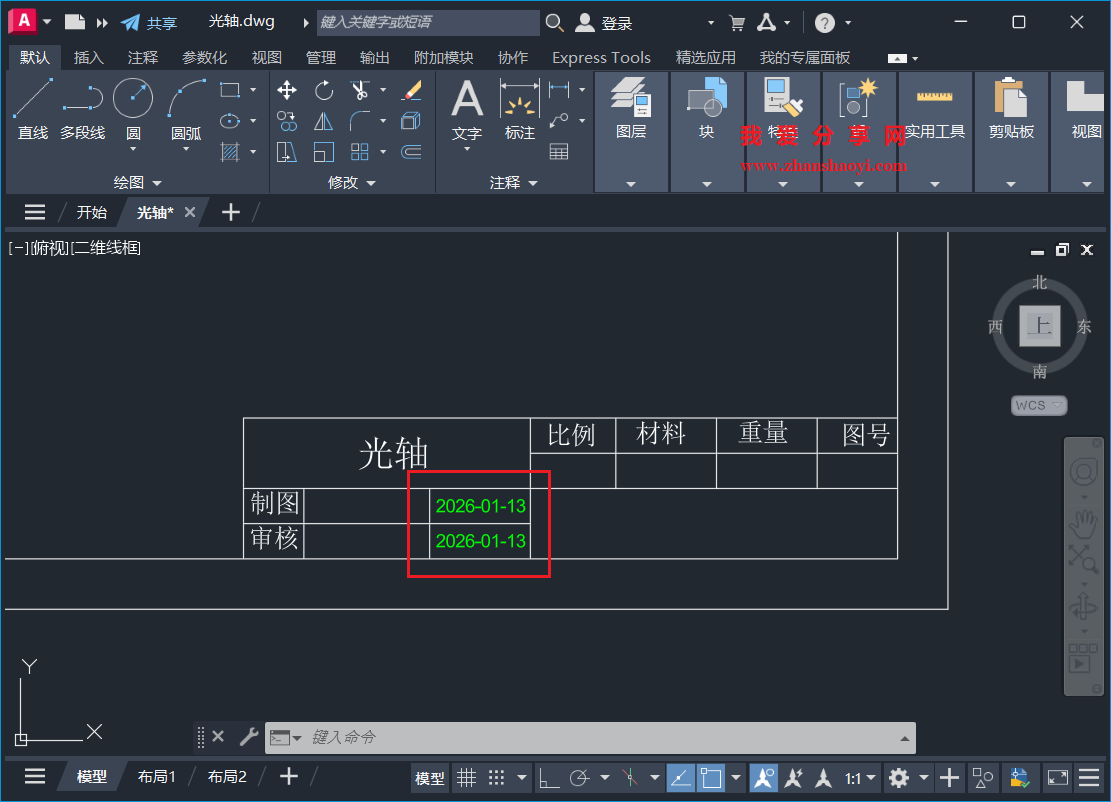Select the Rotate tool in the 修改 panel
This screenshot has width=1111, height=802.
324,90
